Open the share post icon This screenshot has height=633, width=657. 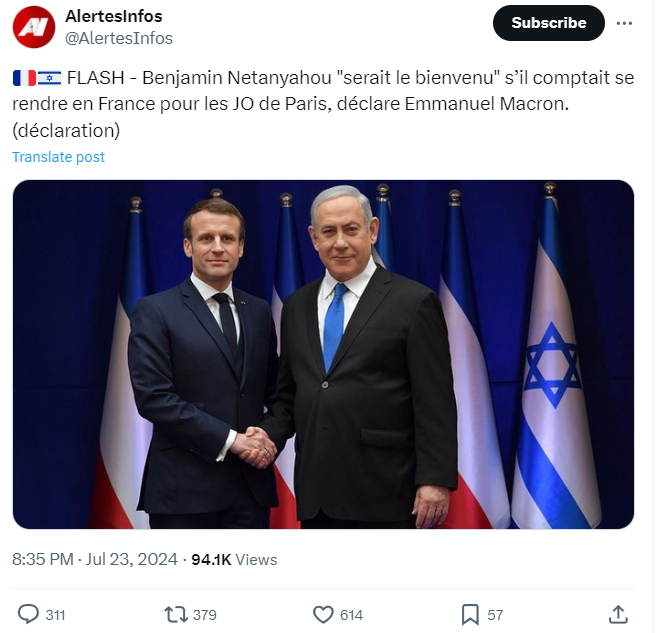click(x=618, y=614)
